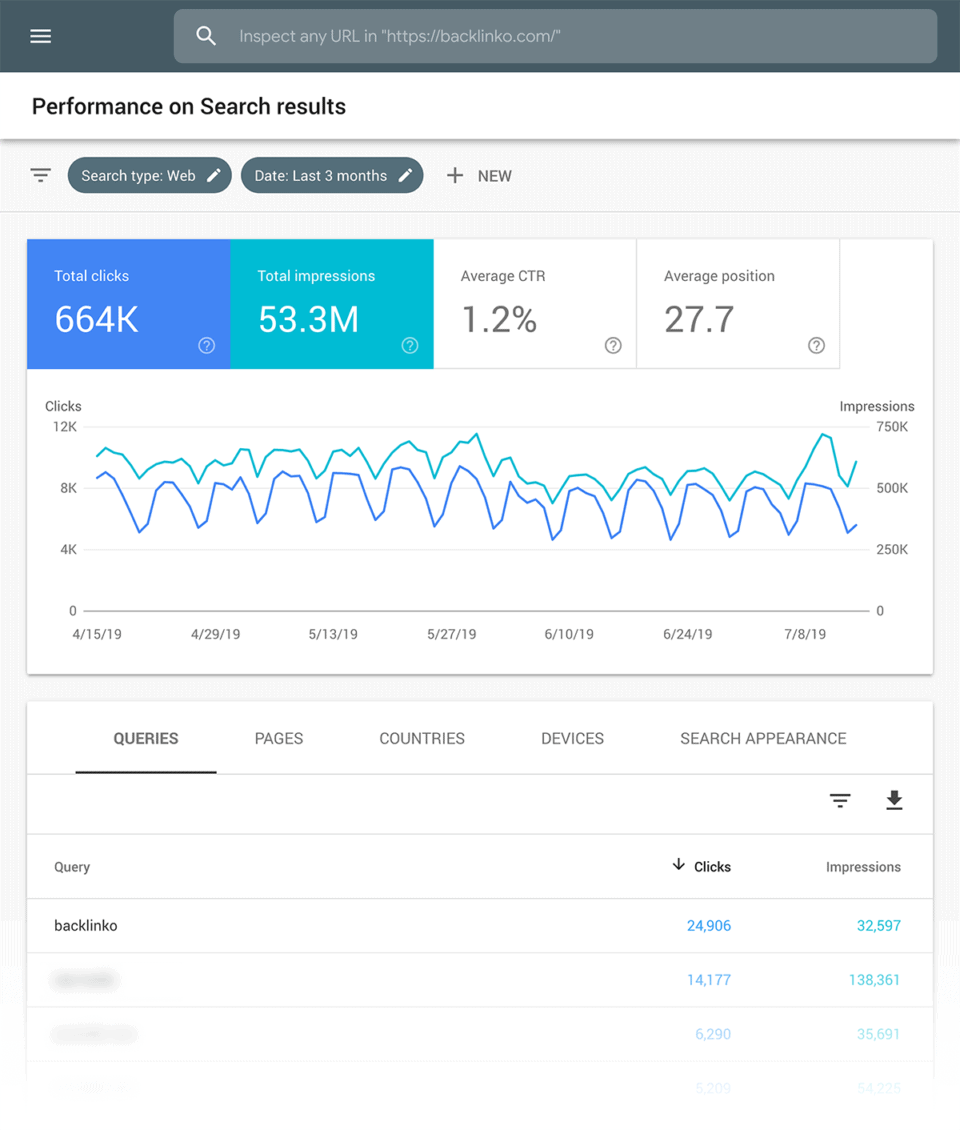Switch to the PAGES tab
This screenshot has height=1130, width=960.
[278, 738]
